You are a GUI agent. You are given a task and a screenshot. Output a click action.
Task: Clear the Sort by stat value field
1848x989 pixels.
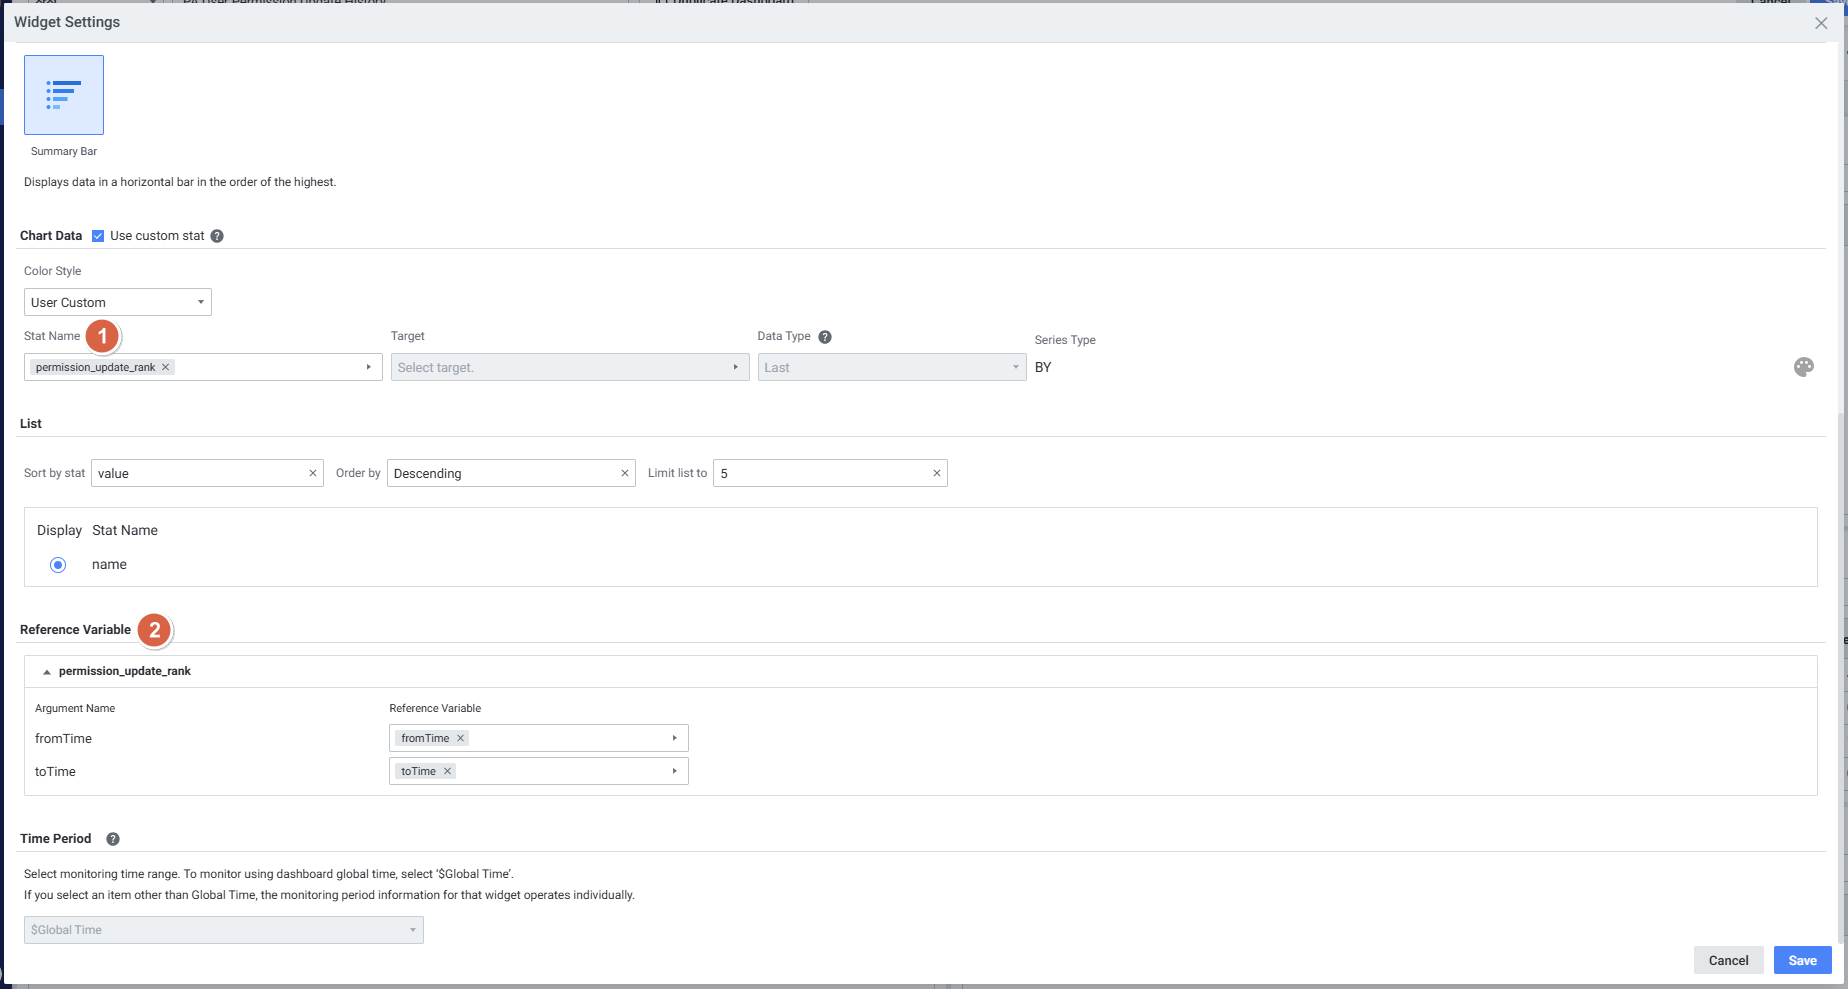[313, 473]
